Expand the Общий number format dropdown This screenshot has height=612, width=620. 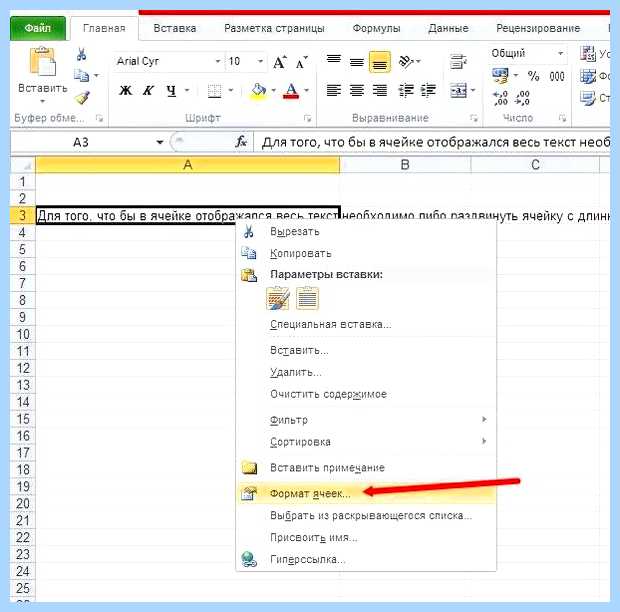[x=560, y=53]
